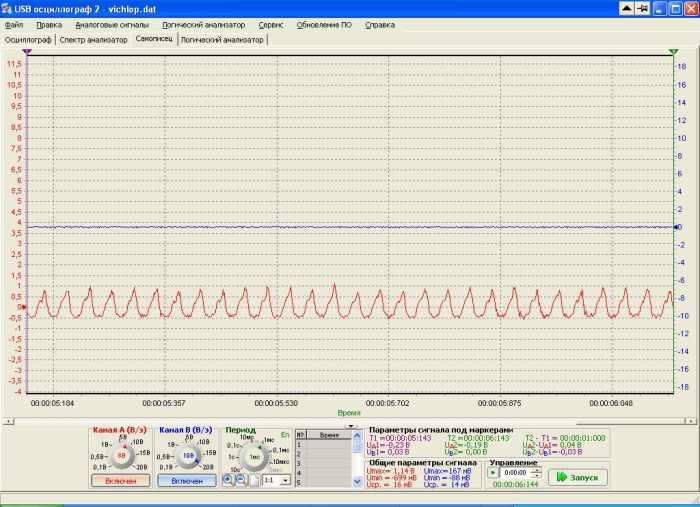The height and width of the screenshot is (507, 700).
Task: Open Обновление ПО menu
Action: pos(324,25)
